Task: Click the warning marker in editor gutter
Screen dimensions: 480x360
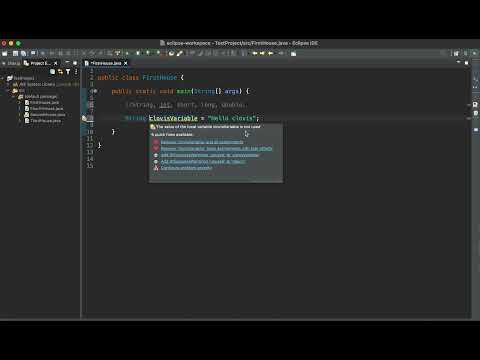Action: pos(84,118)
